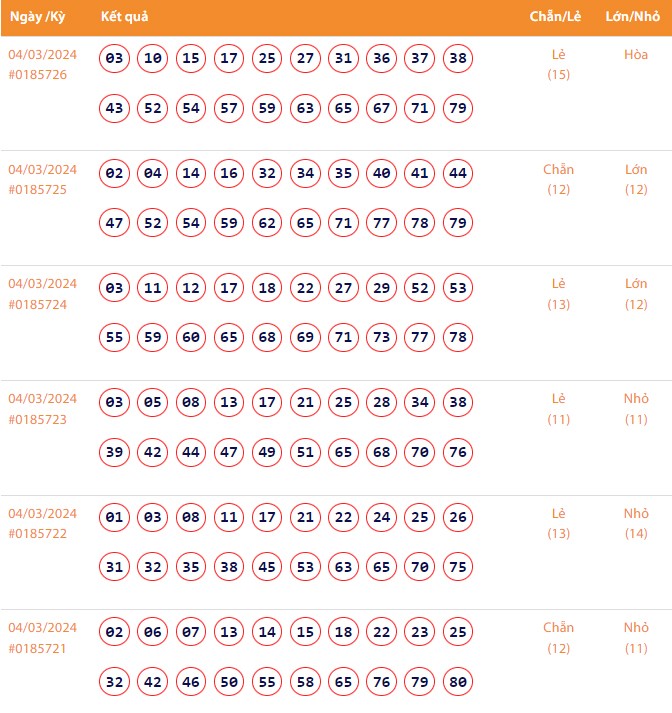Choose ball 50 in draw #0185721
The height and width of the screenshot is (713, 672).
(229, 682)
